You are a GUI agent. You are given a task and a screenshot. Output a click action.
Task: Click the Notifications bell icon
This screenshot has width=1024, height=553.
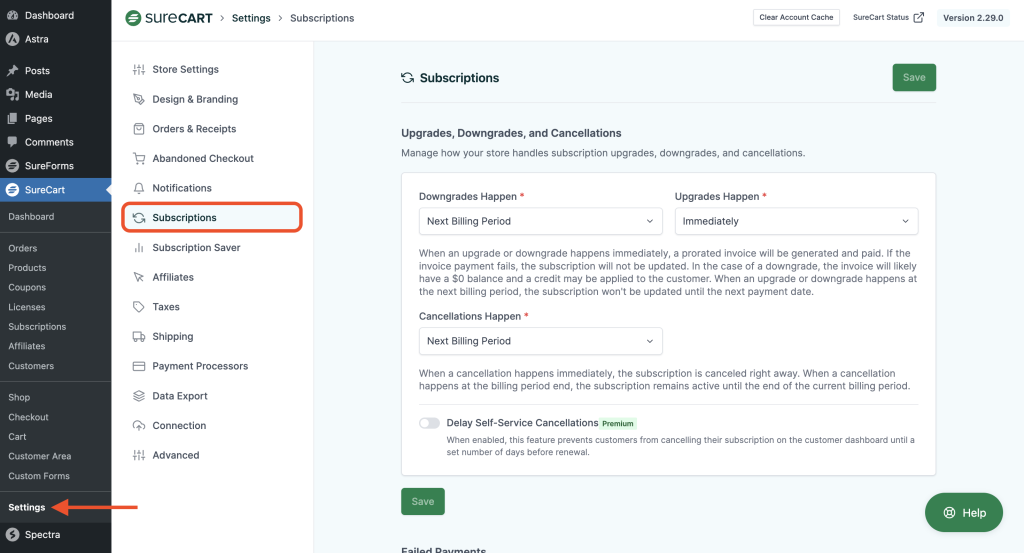click(x=139, y=188)
